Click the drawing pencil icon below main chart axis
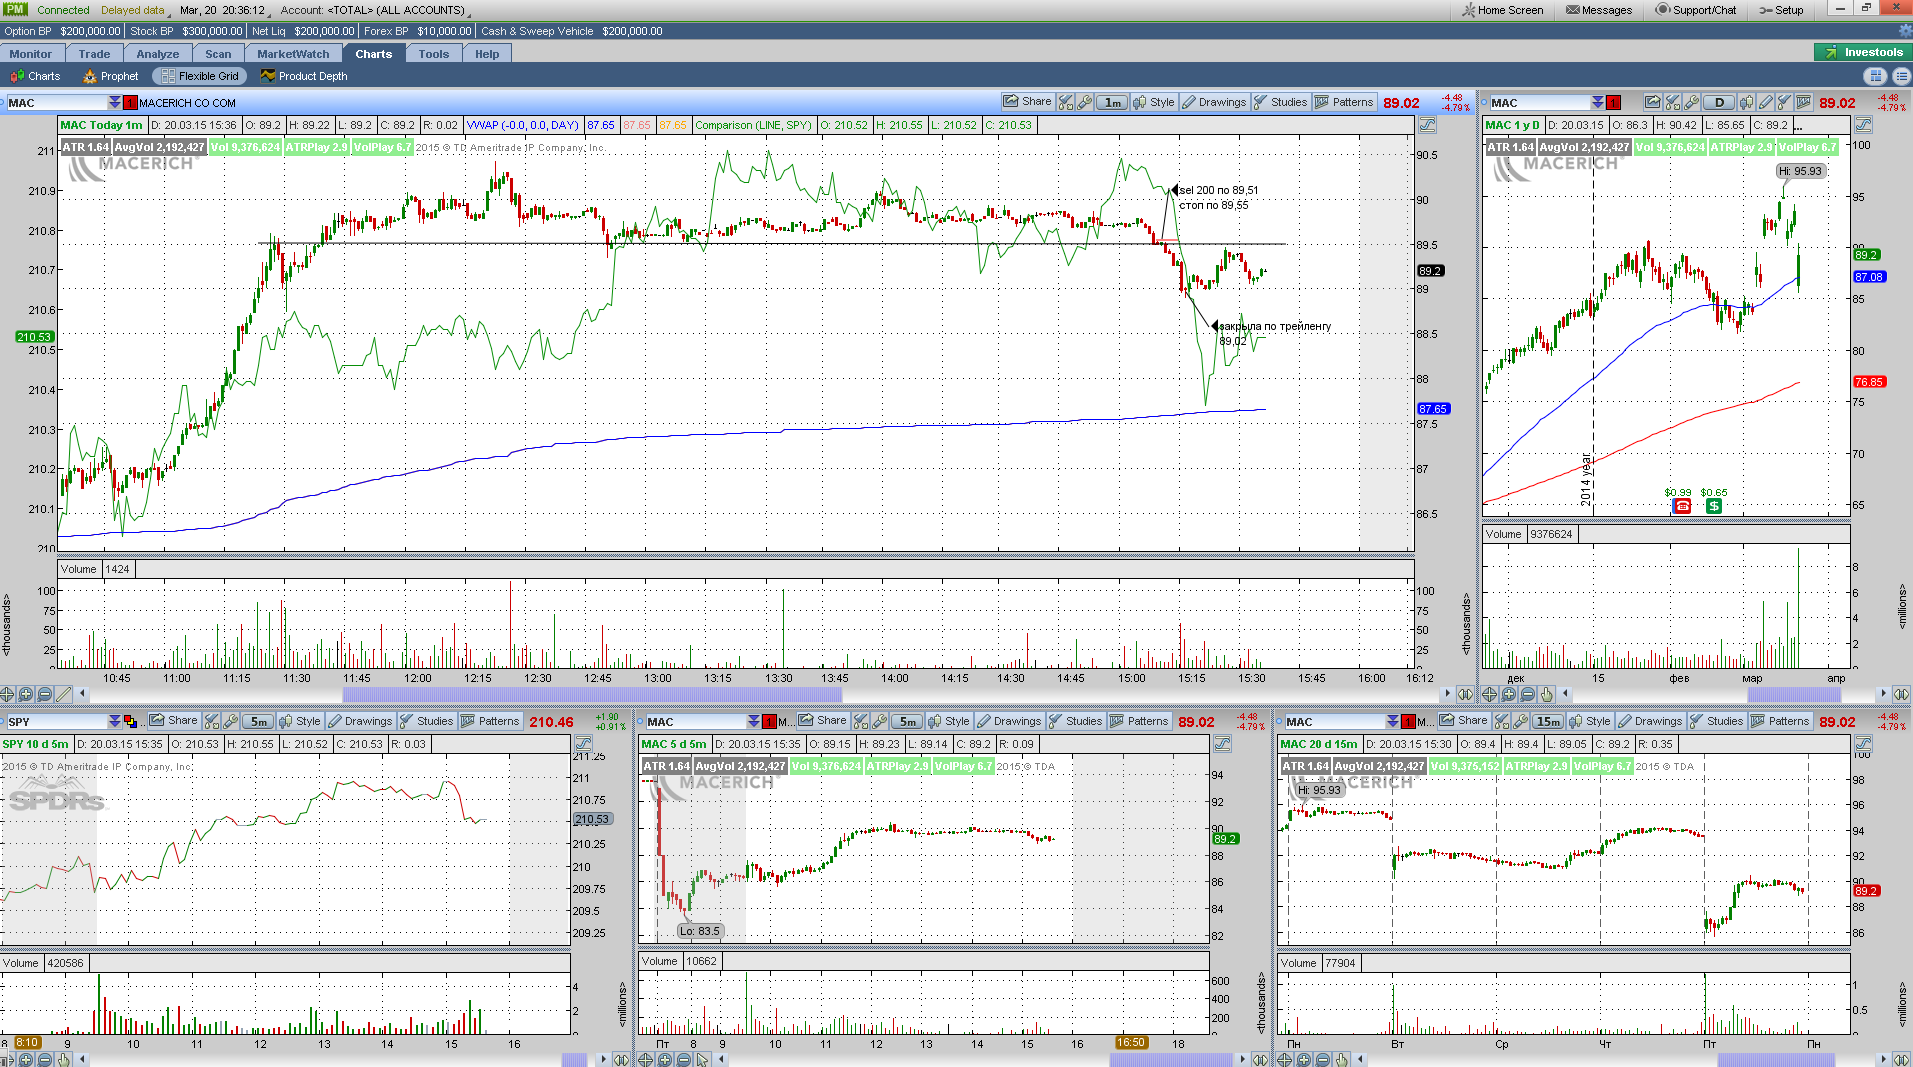Viewport: 1913px width, 1067px height. click(x=64, y=694)
